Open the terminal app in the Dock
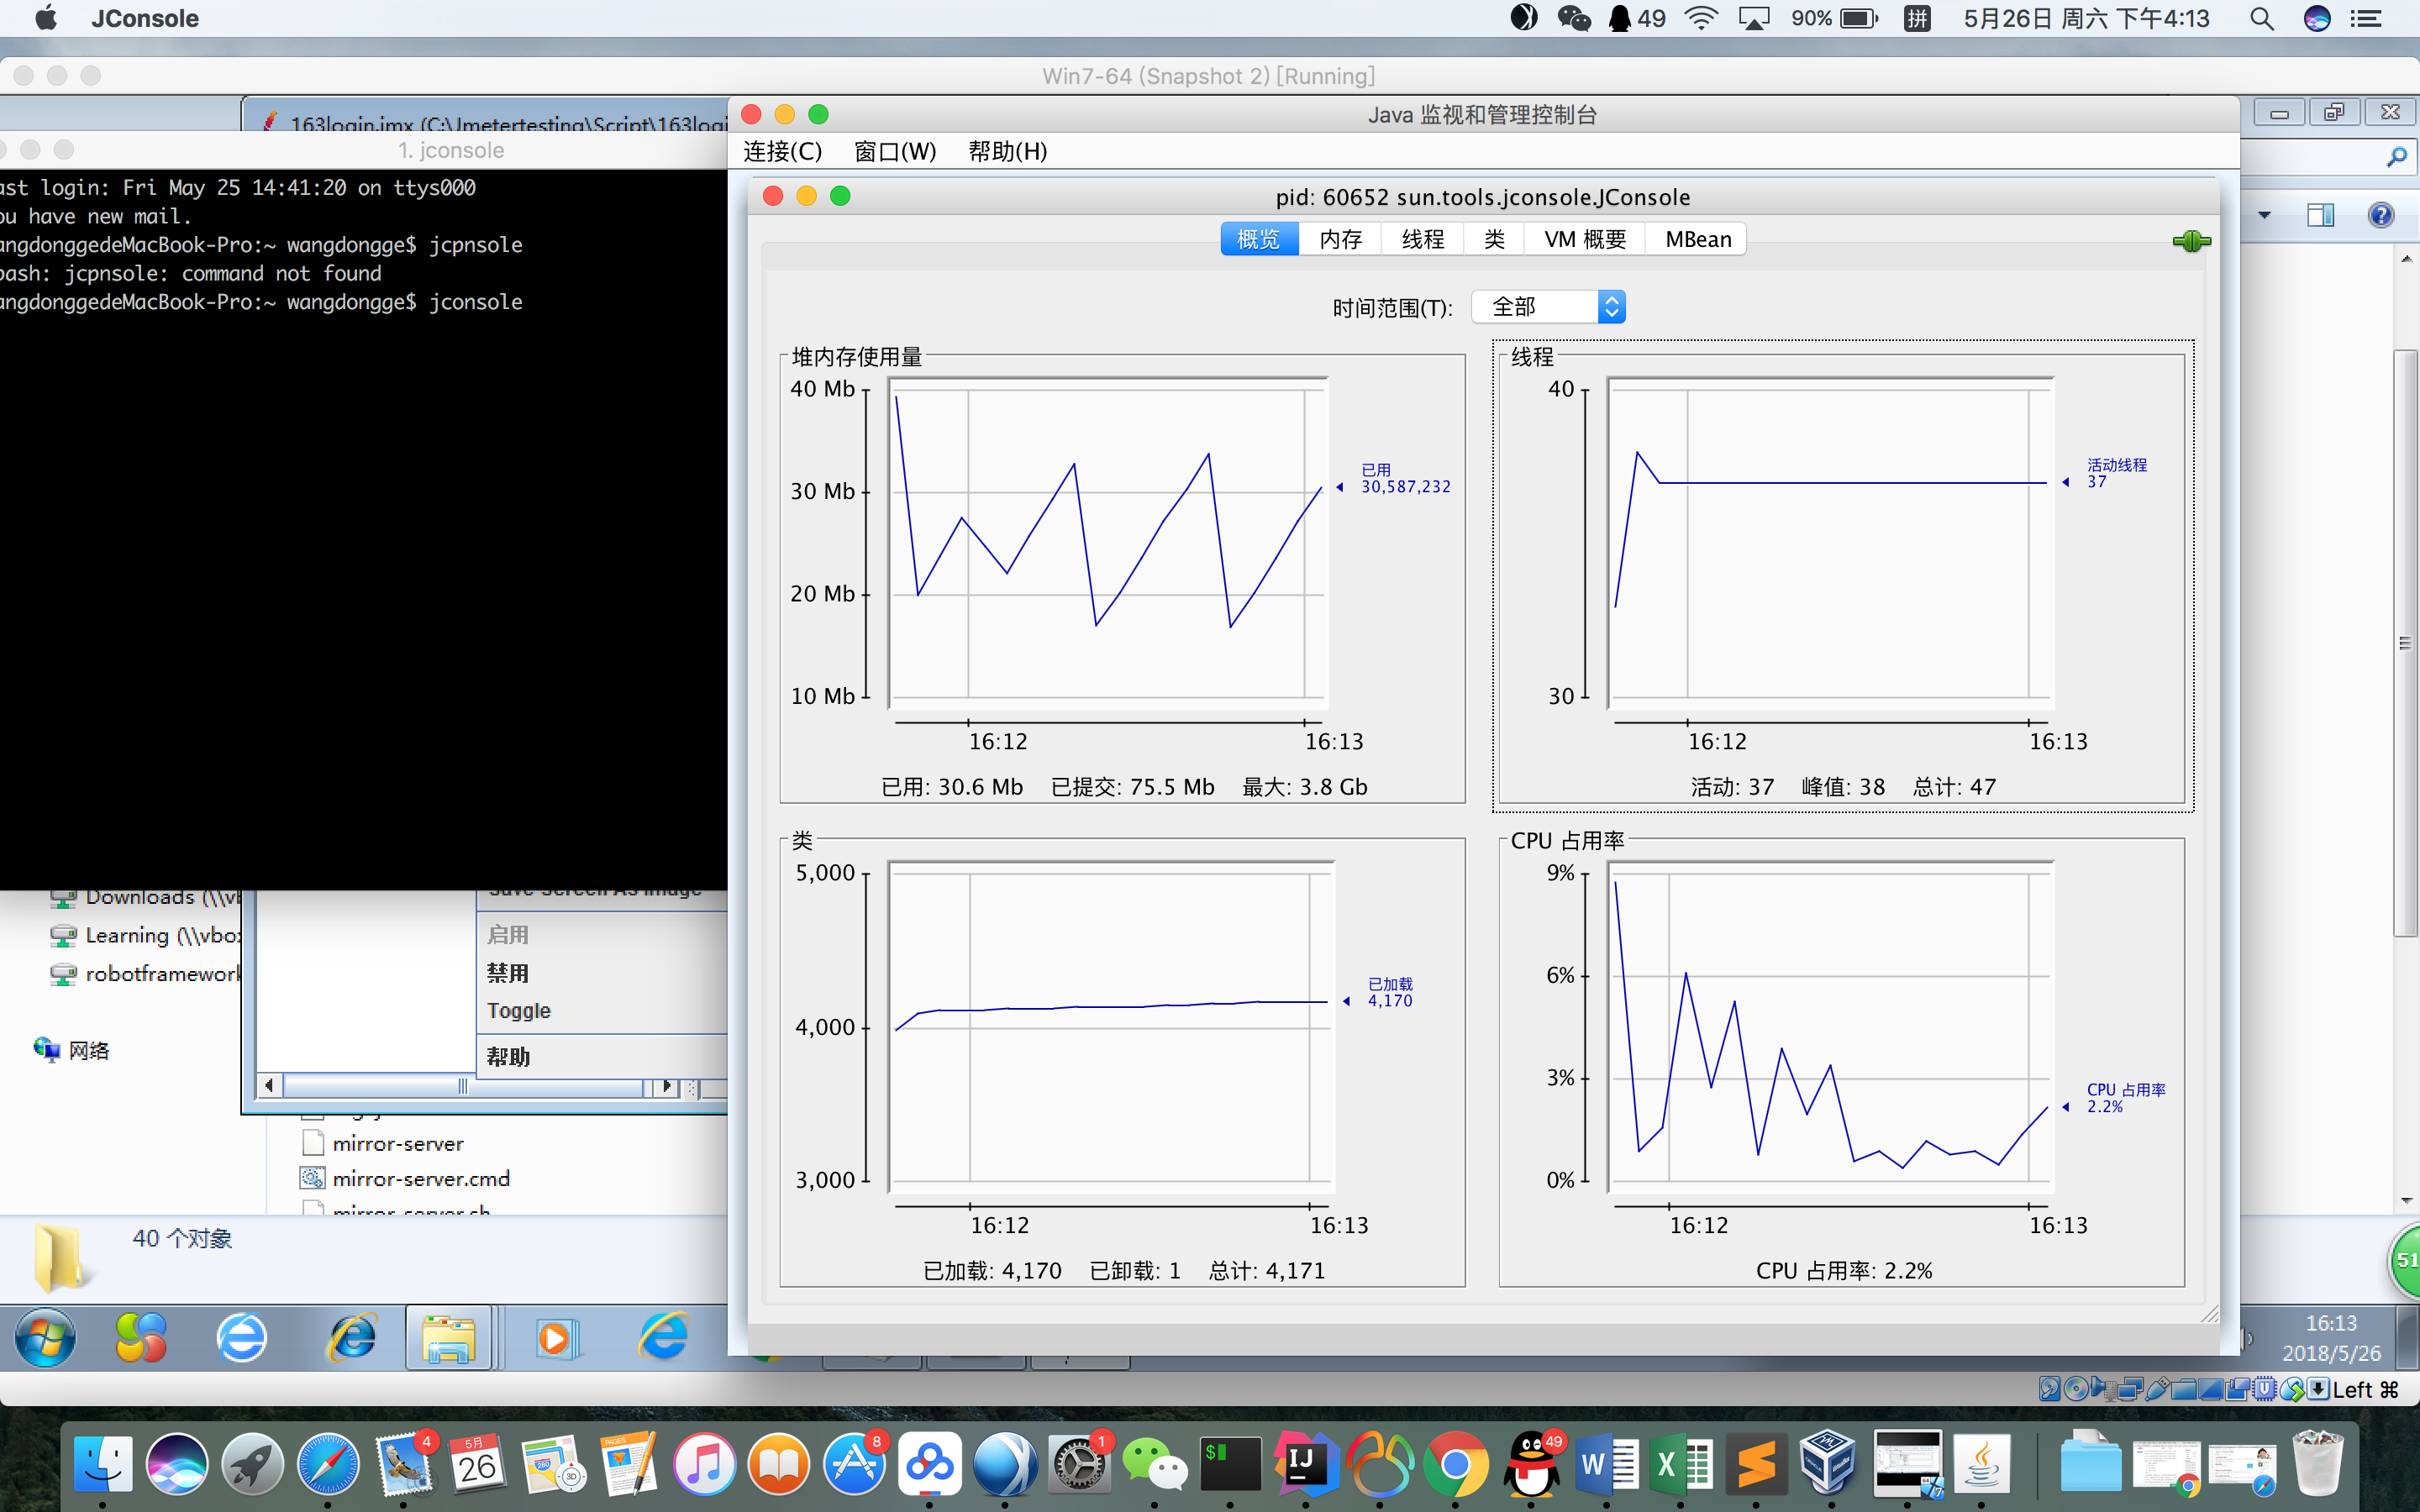This screenshot has width=2420, height=1512. (1230, 1465)
